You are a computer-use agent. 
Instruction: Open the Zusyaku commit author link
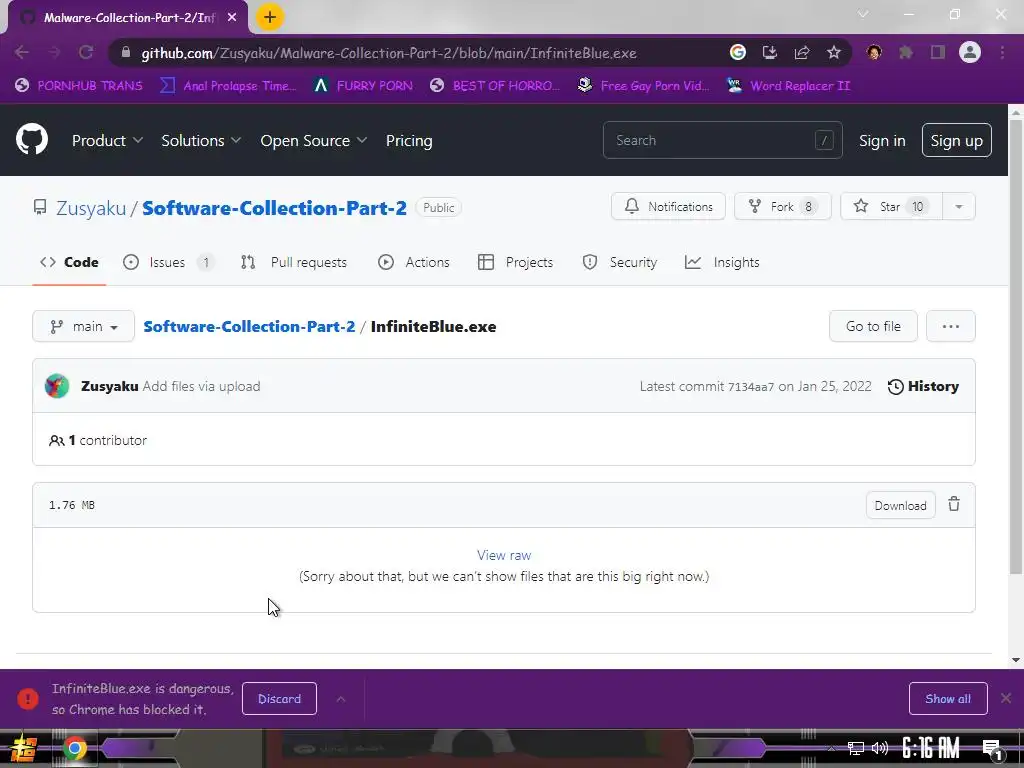[x=110, y=386]
